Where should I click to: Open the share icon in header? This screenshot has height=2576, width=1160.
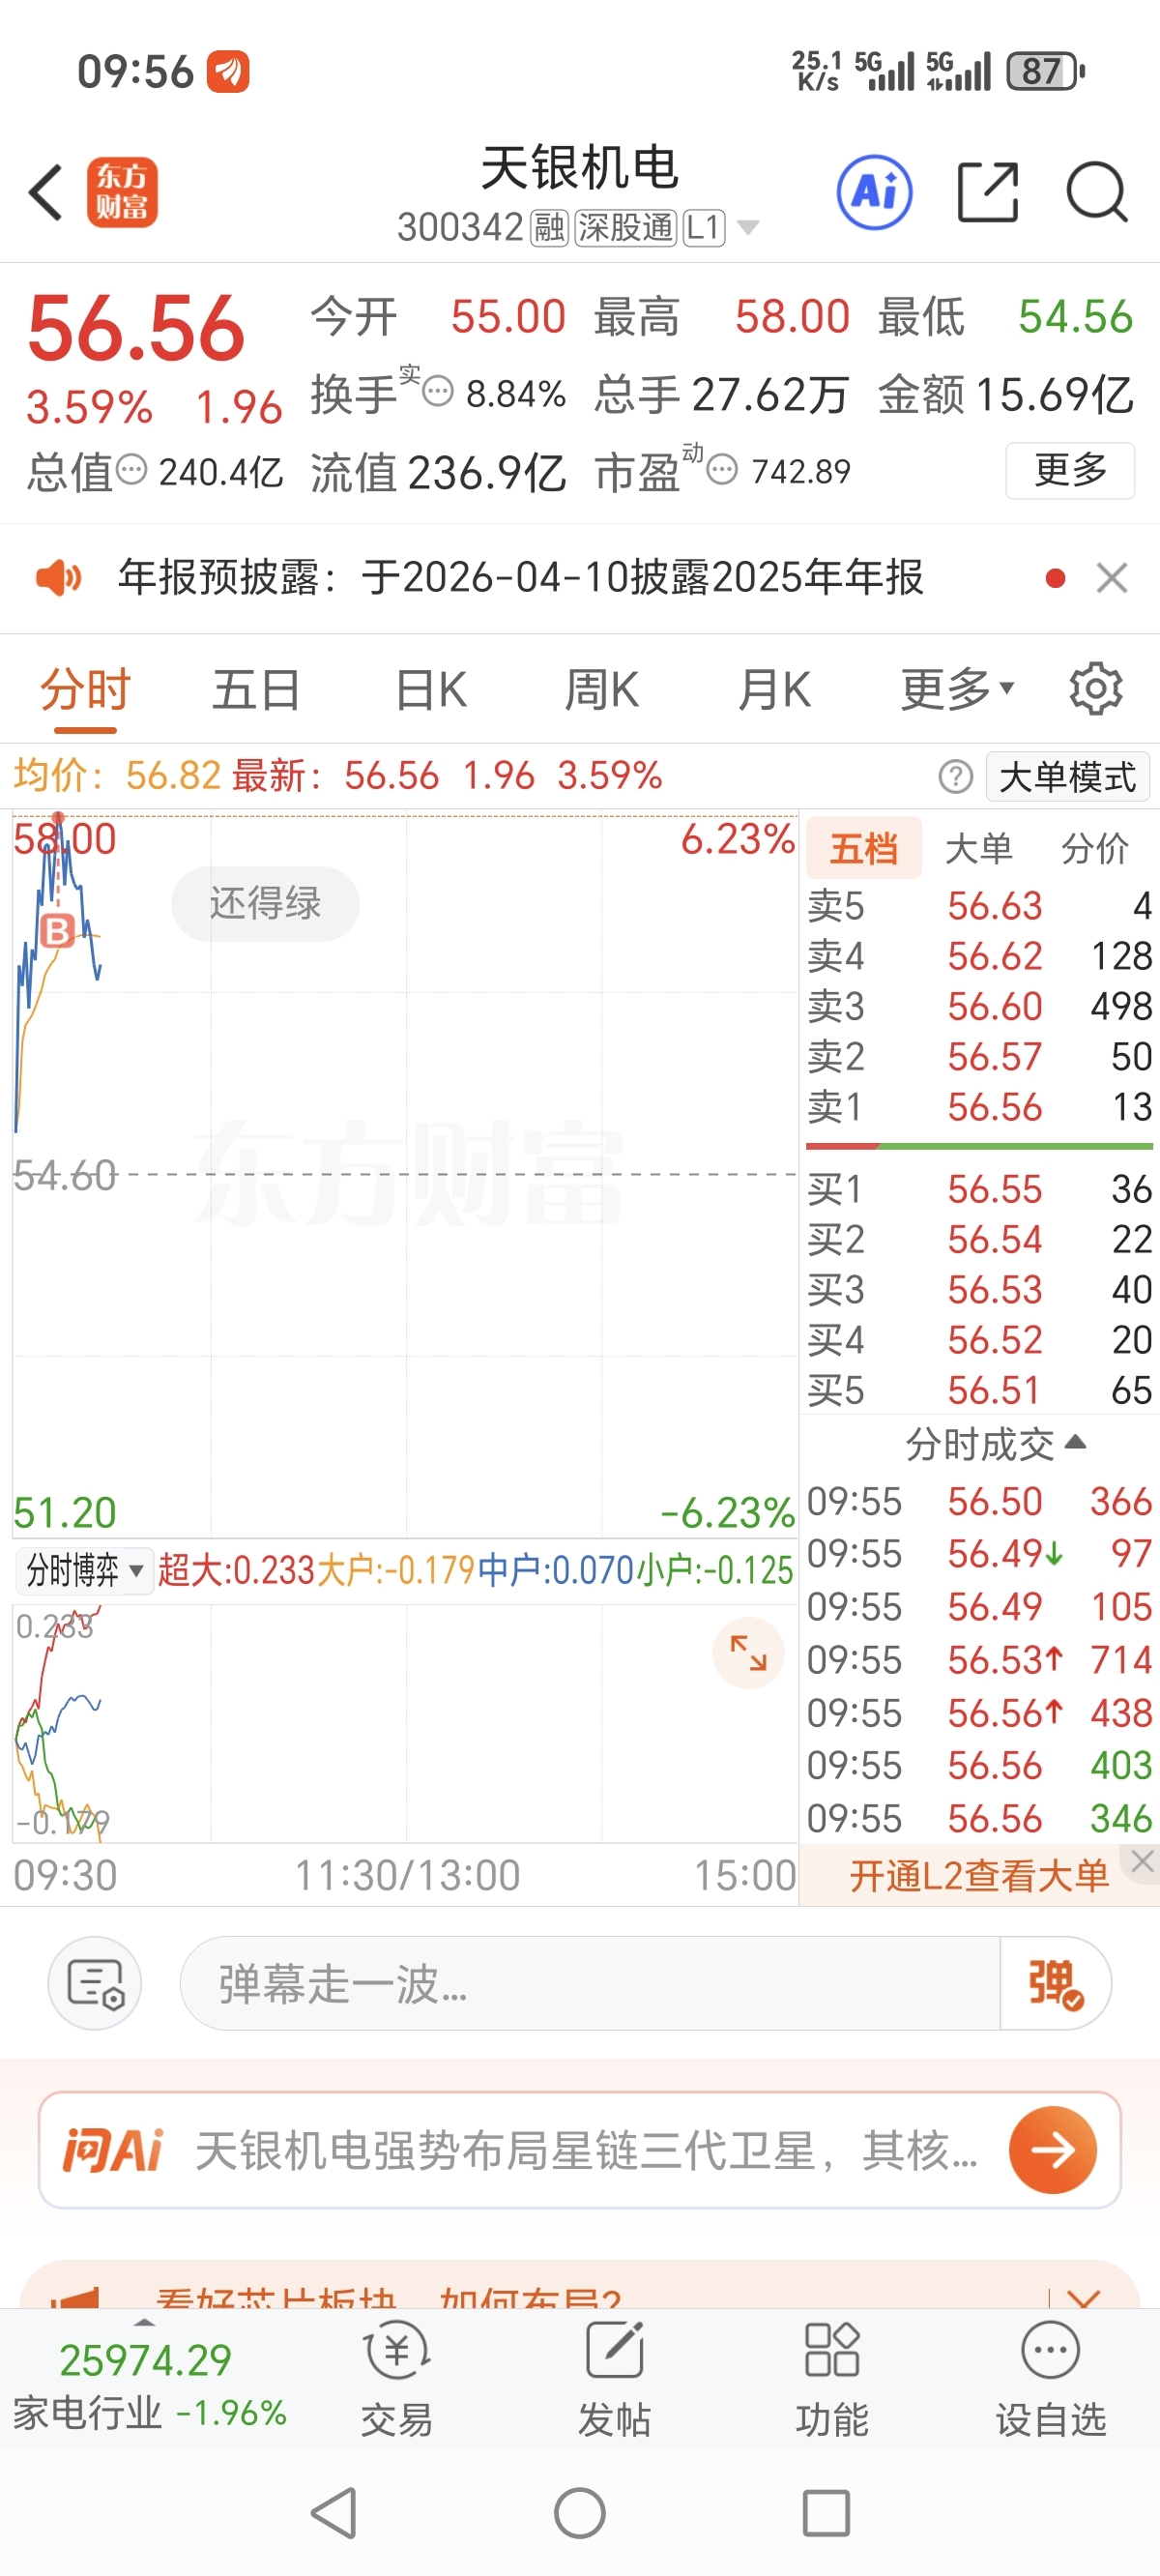[x=987, y=191]
